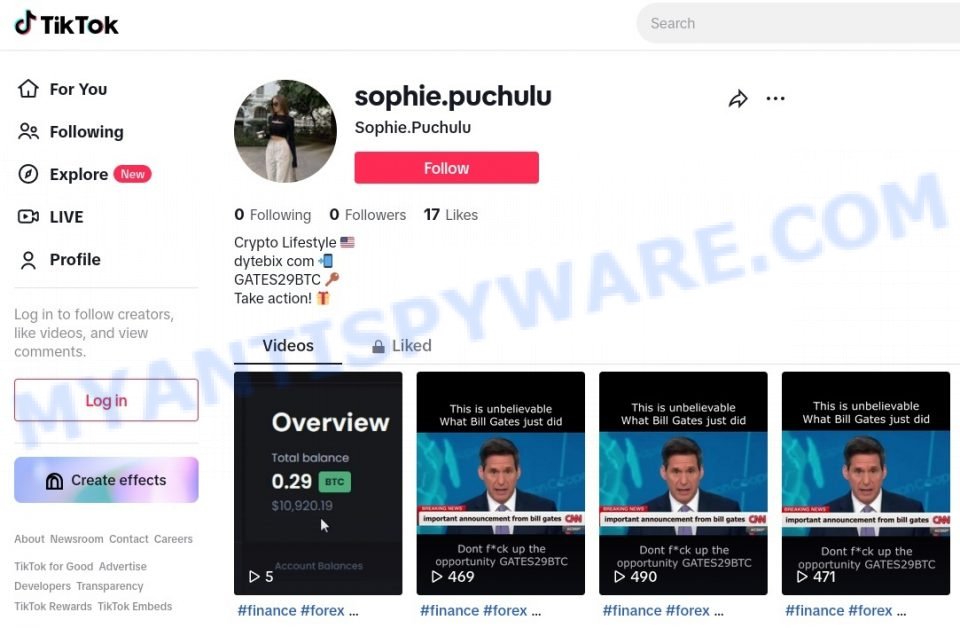The height and width of the screenshot is (628, 960).
Task: Click the For You home icon
Action: pos(28,89)
